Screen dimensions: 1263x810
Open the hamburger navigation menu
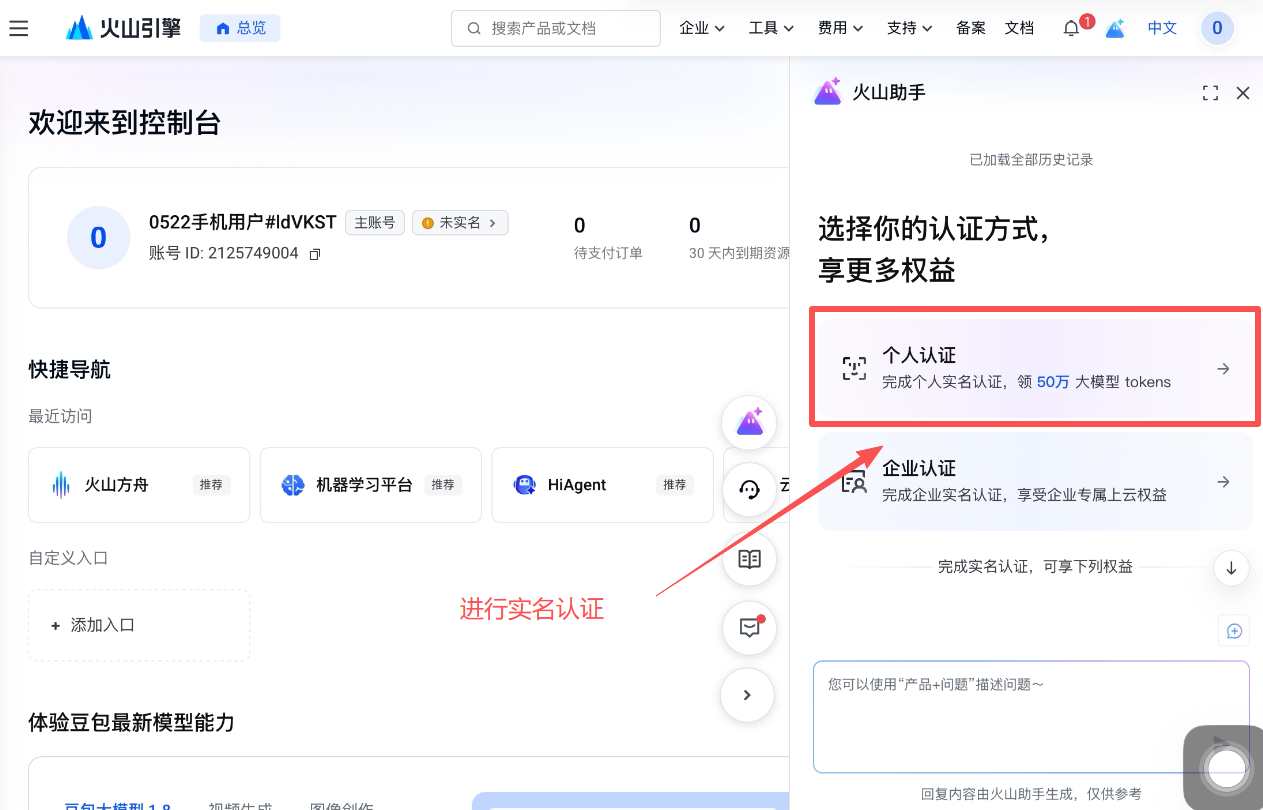[19, 28]
